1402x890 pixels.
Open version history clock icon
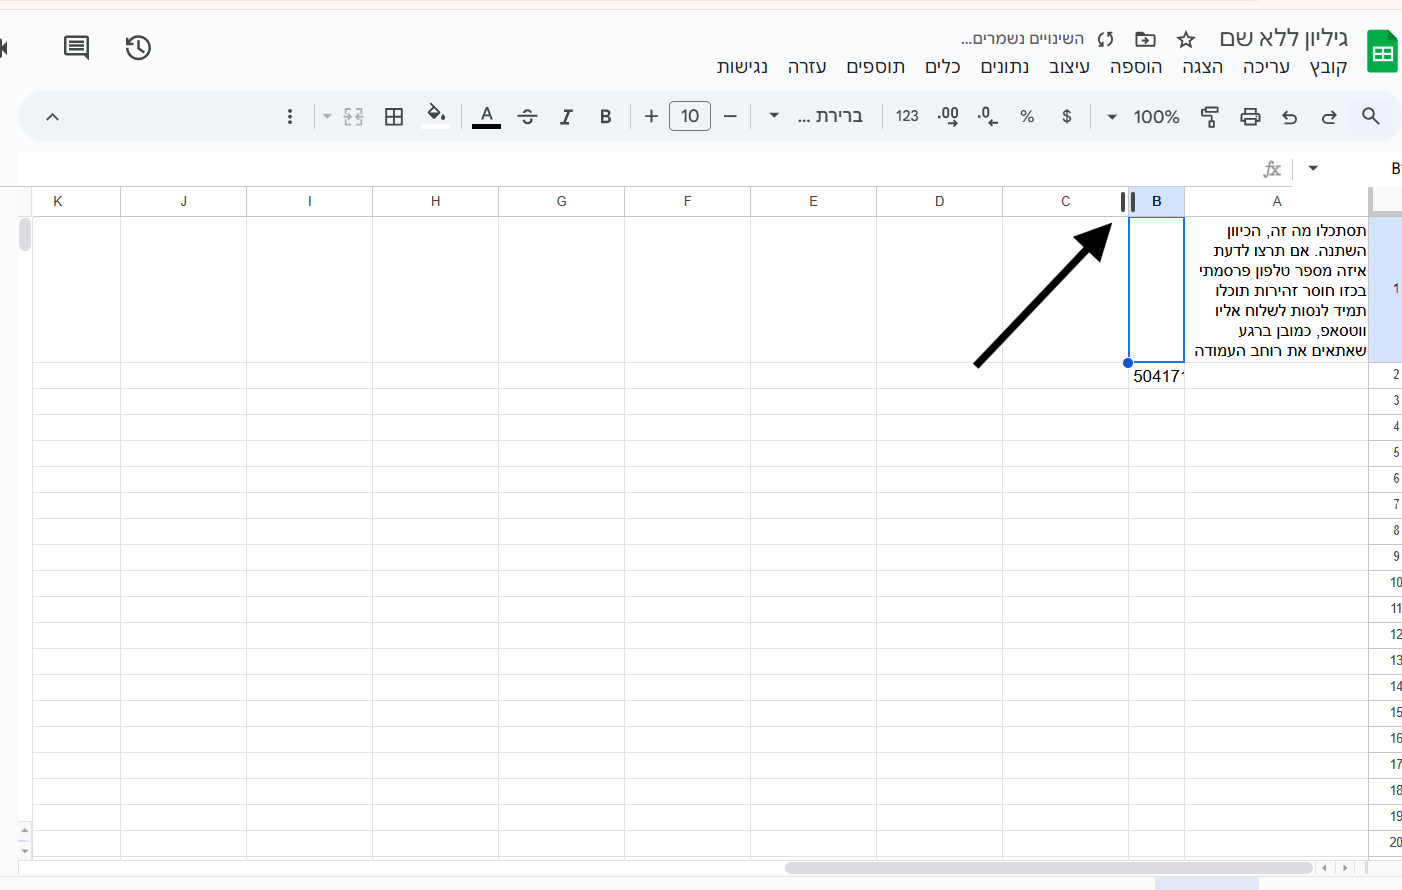138,47
